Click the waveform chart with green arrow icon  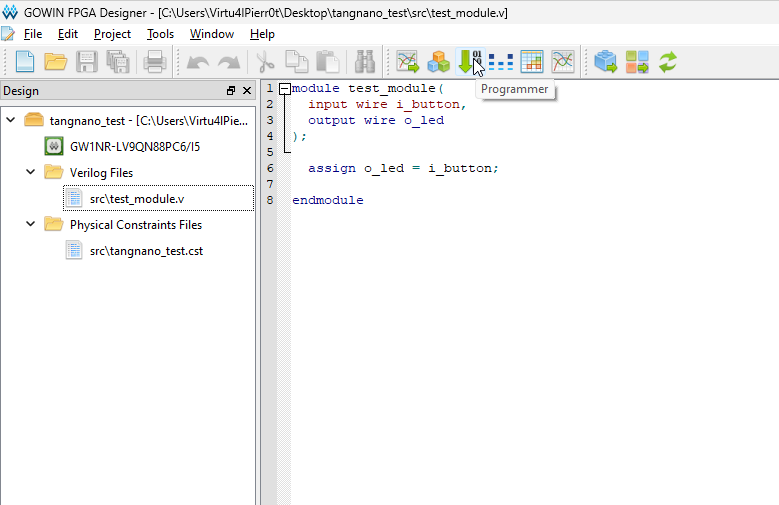[407, 62]
